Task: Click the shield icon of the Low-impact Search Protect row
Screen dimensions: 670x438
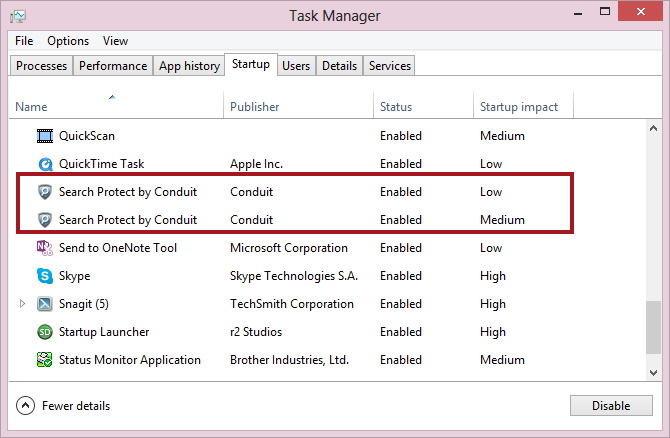Action: pos(45,192)
